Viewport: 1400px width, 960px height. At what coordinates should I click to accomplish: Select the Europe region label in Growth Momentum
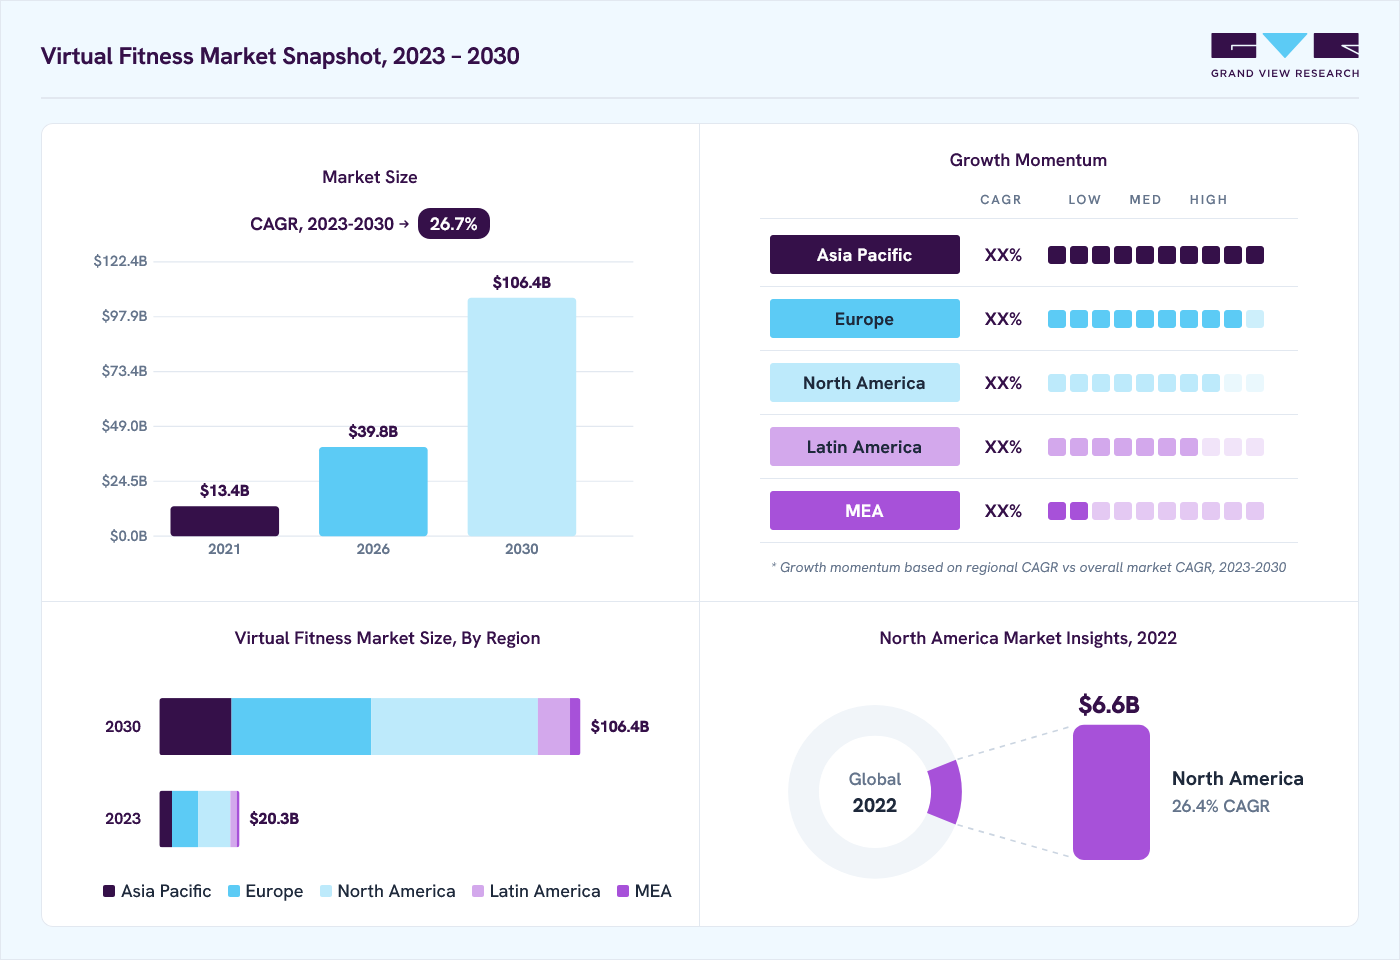tap(865, 319)
